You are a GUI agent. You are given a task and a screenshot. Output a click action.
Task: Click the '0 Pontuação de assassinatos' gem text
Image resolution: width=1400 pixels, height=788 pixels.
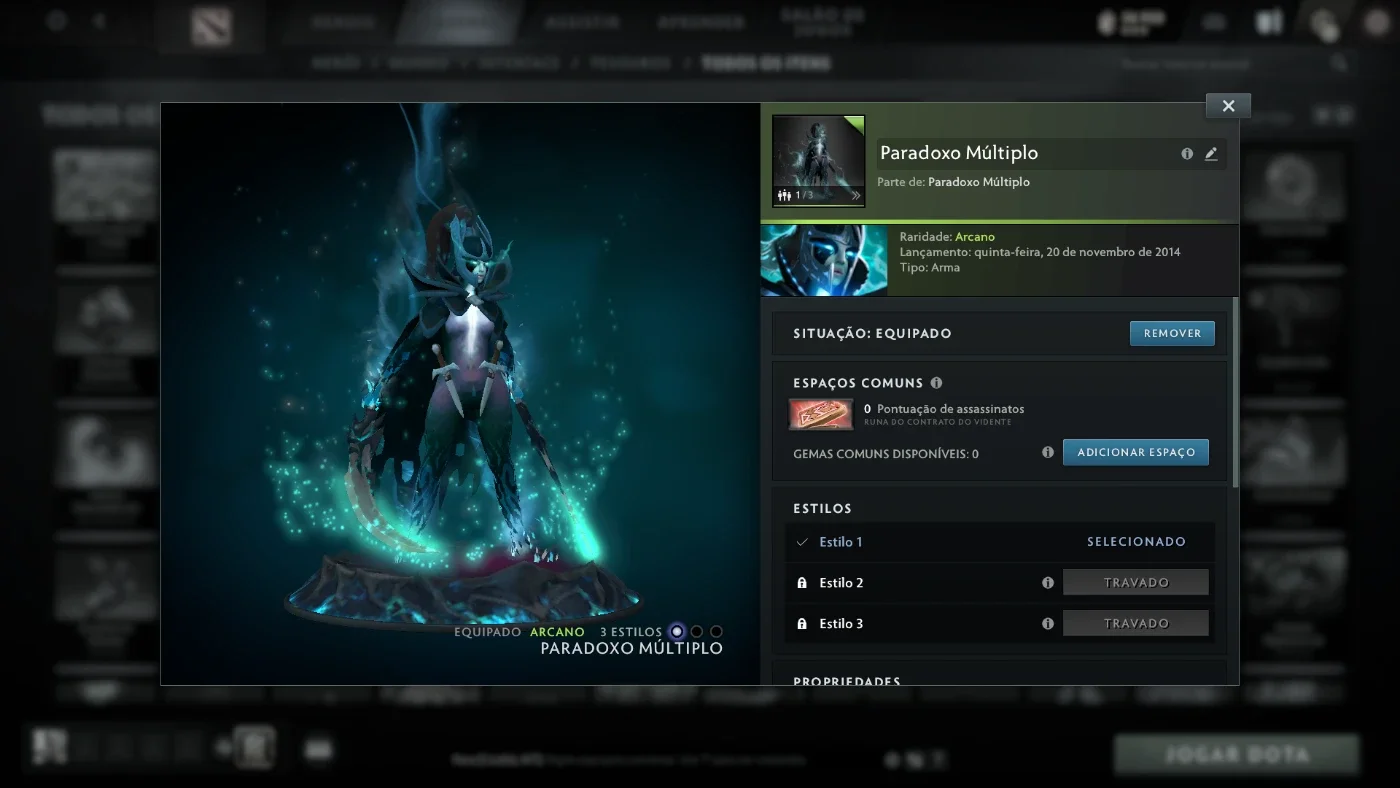coord(944,409)
